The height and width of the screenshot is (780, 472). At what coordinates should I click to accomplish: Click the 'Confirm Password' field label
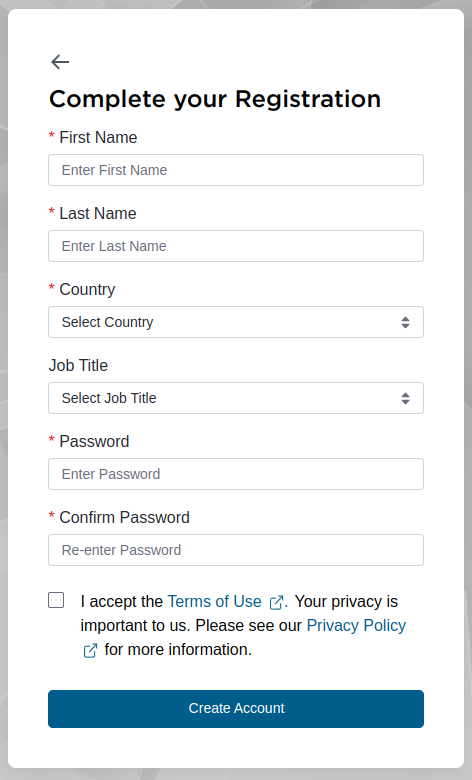tap(124, 517)
